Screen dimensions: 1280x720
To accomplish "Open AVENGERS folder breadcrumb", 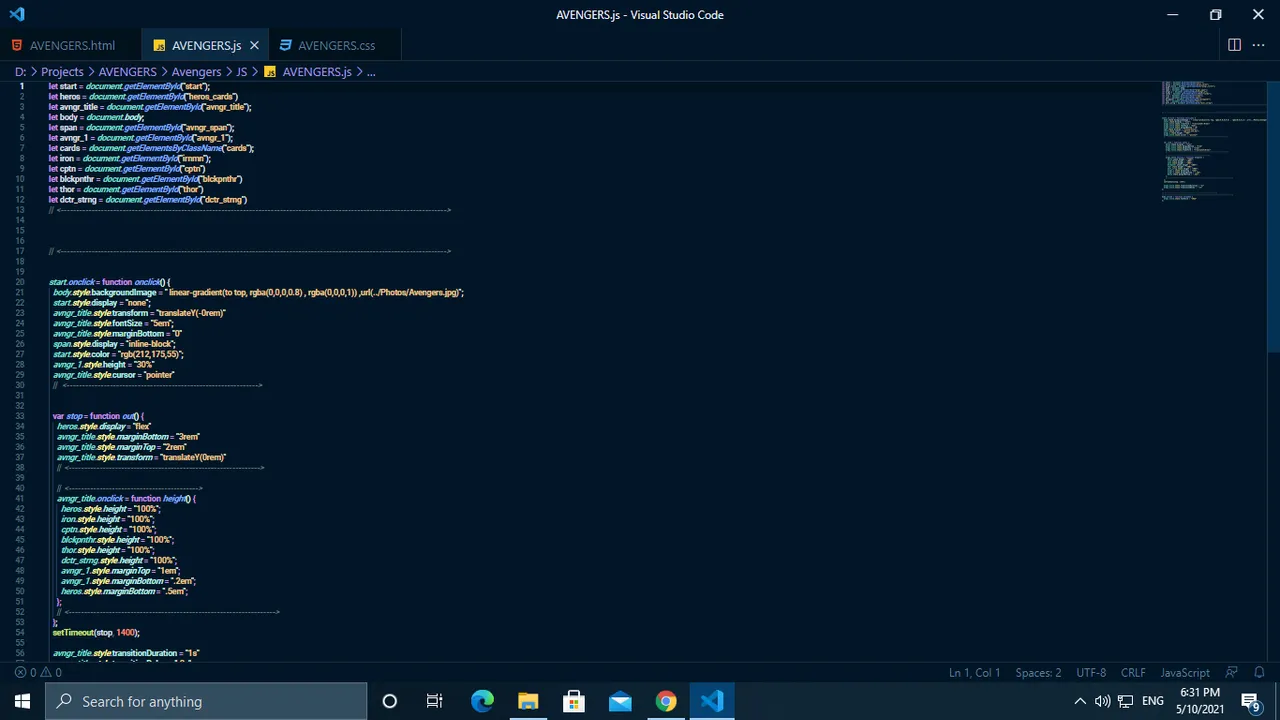I will (127, 72).
